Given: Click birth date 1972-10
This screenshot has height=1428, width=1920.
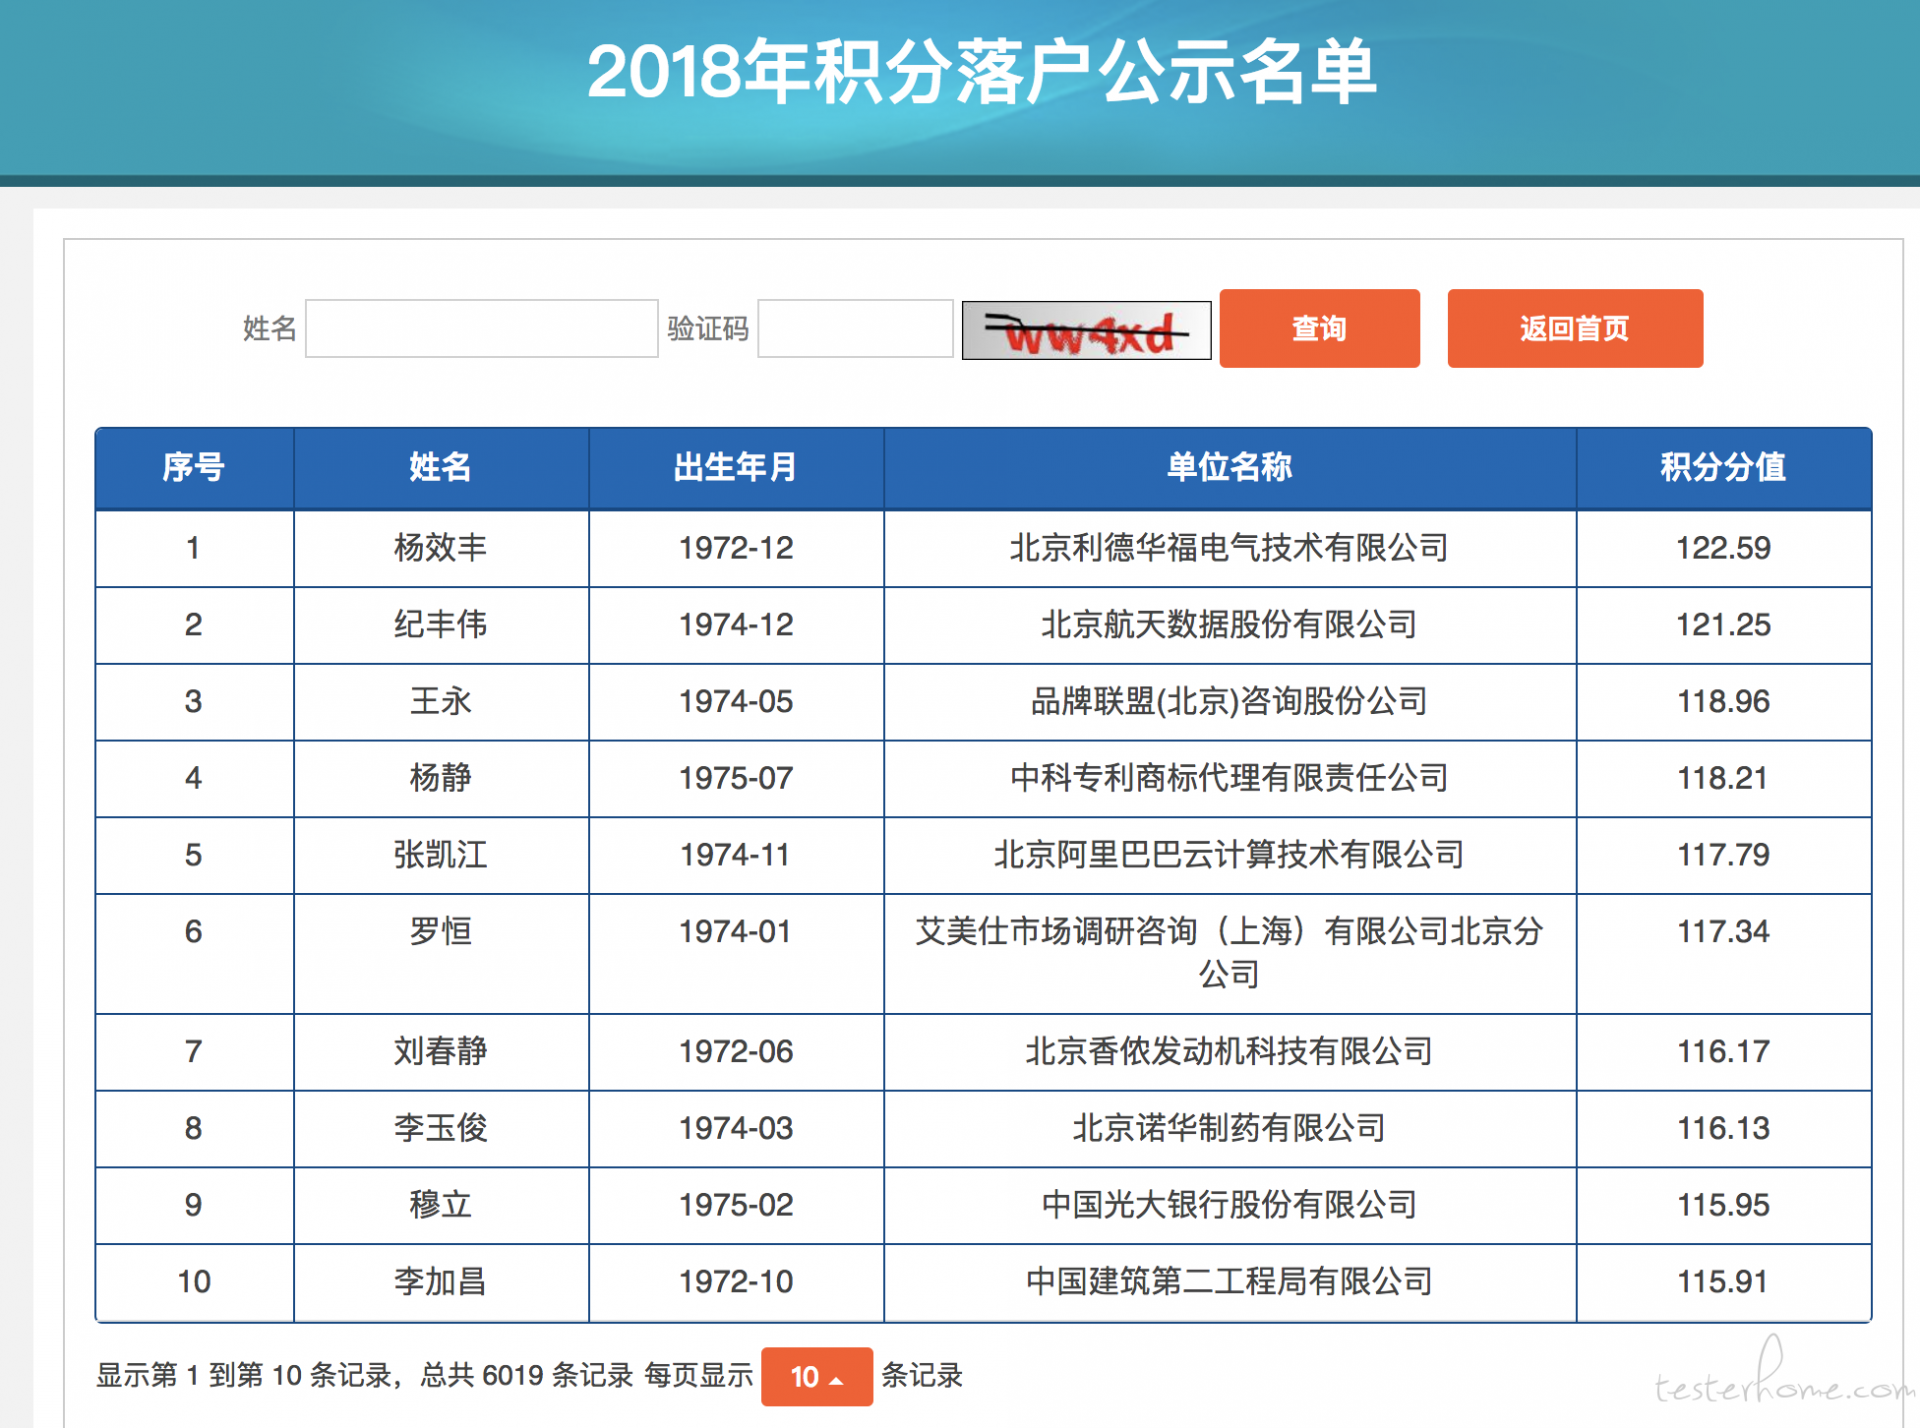Looking at the screenshot, I should point(736,1281).
